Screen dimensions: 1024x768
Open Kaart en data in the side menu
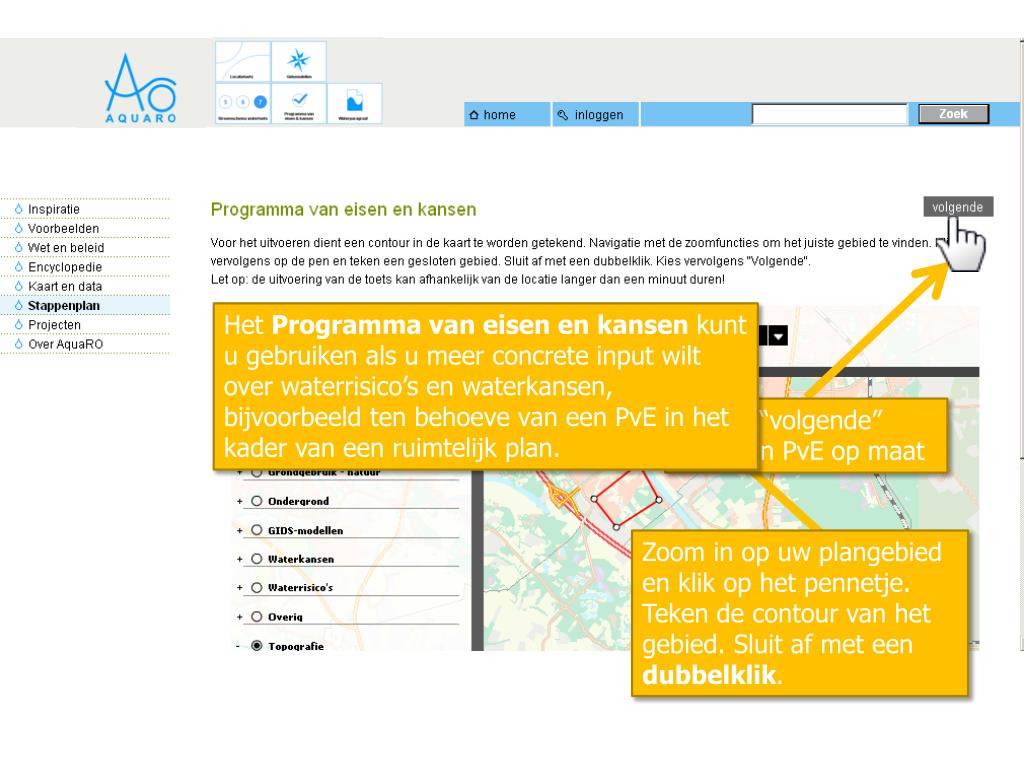pos(65,286)
